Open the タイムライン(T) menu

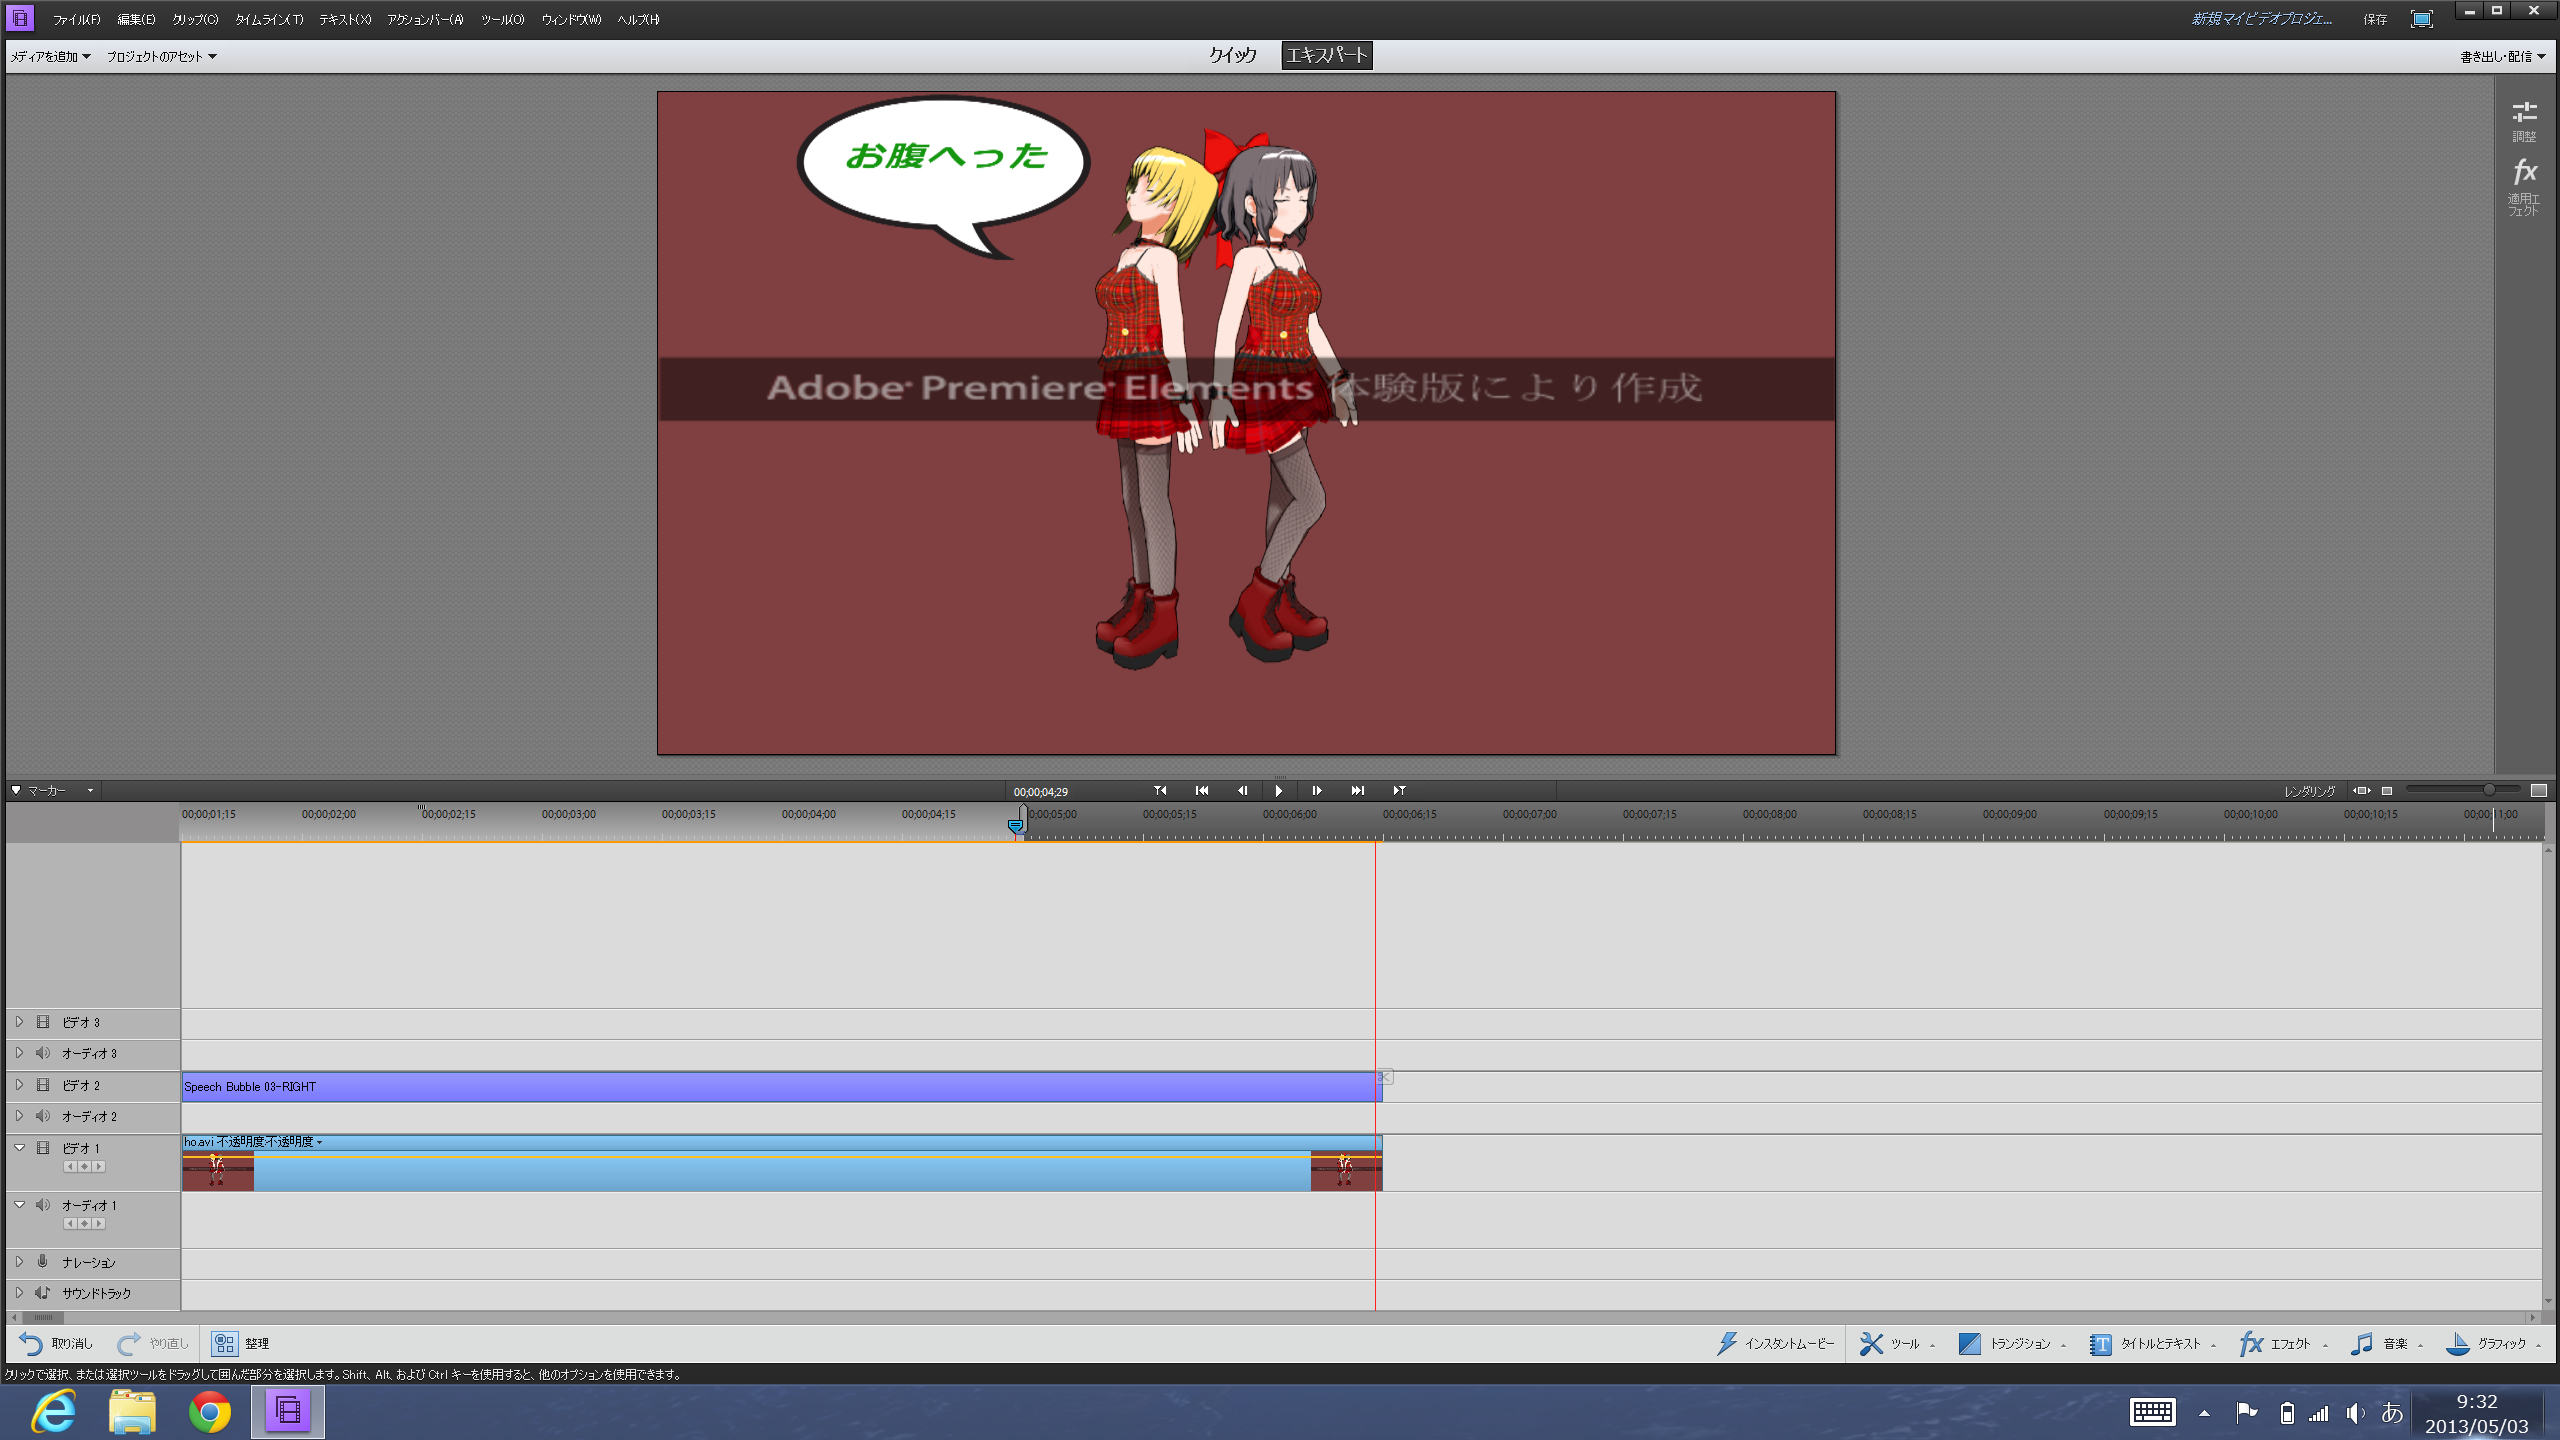(268, 19)
